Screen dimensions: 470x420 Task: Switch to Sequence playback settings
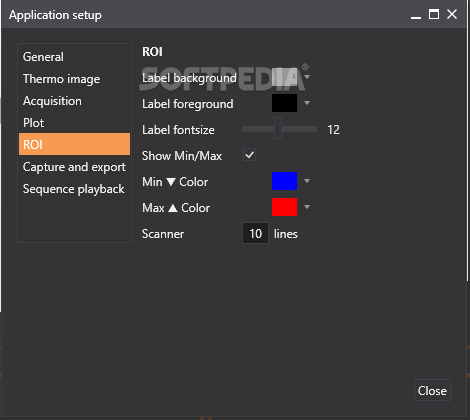(74, 189)
